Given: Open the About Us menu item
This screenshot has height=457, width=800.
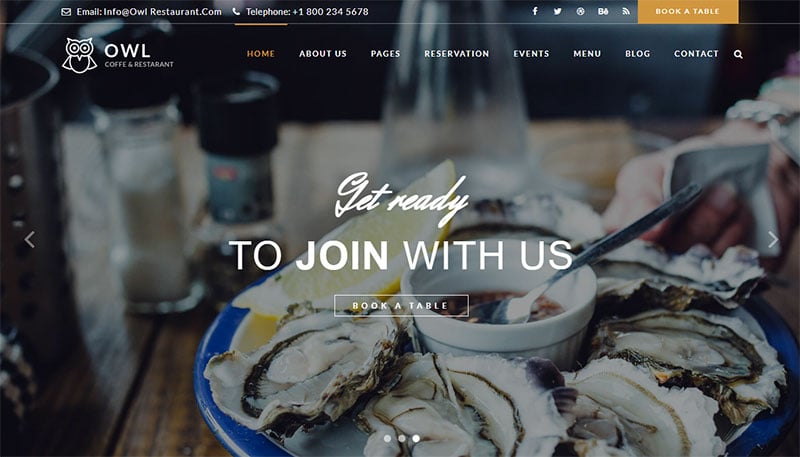Looking at the screenshot, I should tap(323, 54).
